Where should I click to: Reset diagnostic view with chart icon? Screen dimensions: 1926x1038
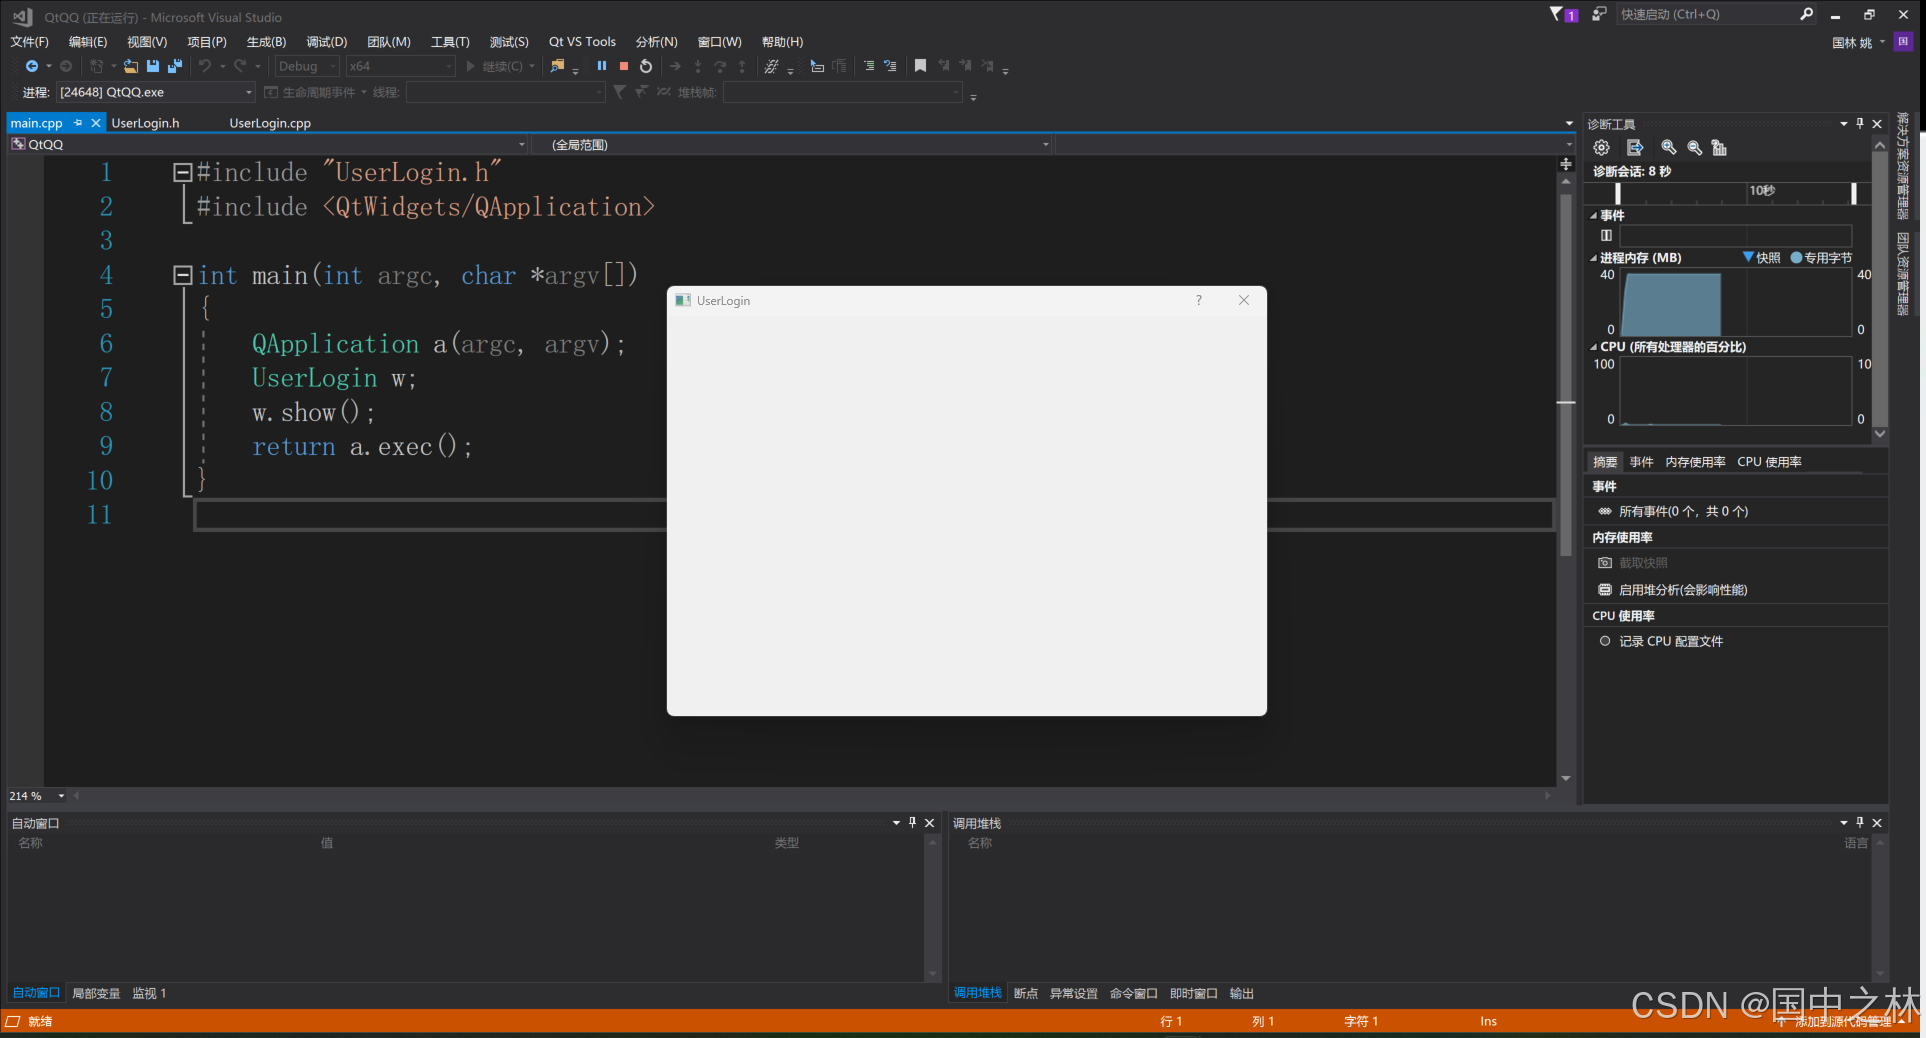pos(1720,148)
